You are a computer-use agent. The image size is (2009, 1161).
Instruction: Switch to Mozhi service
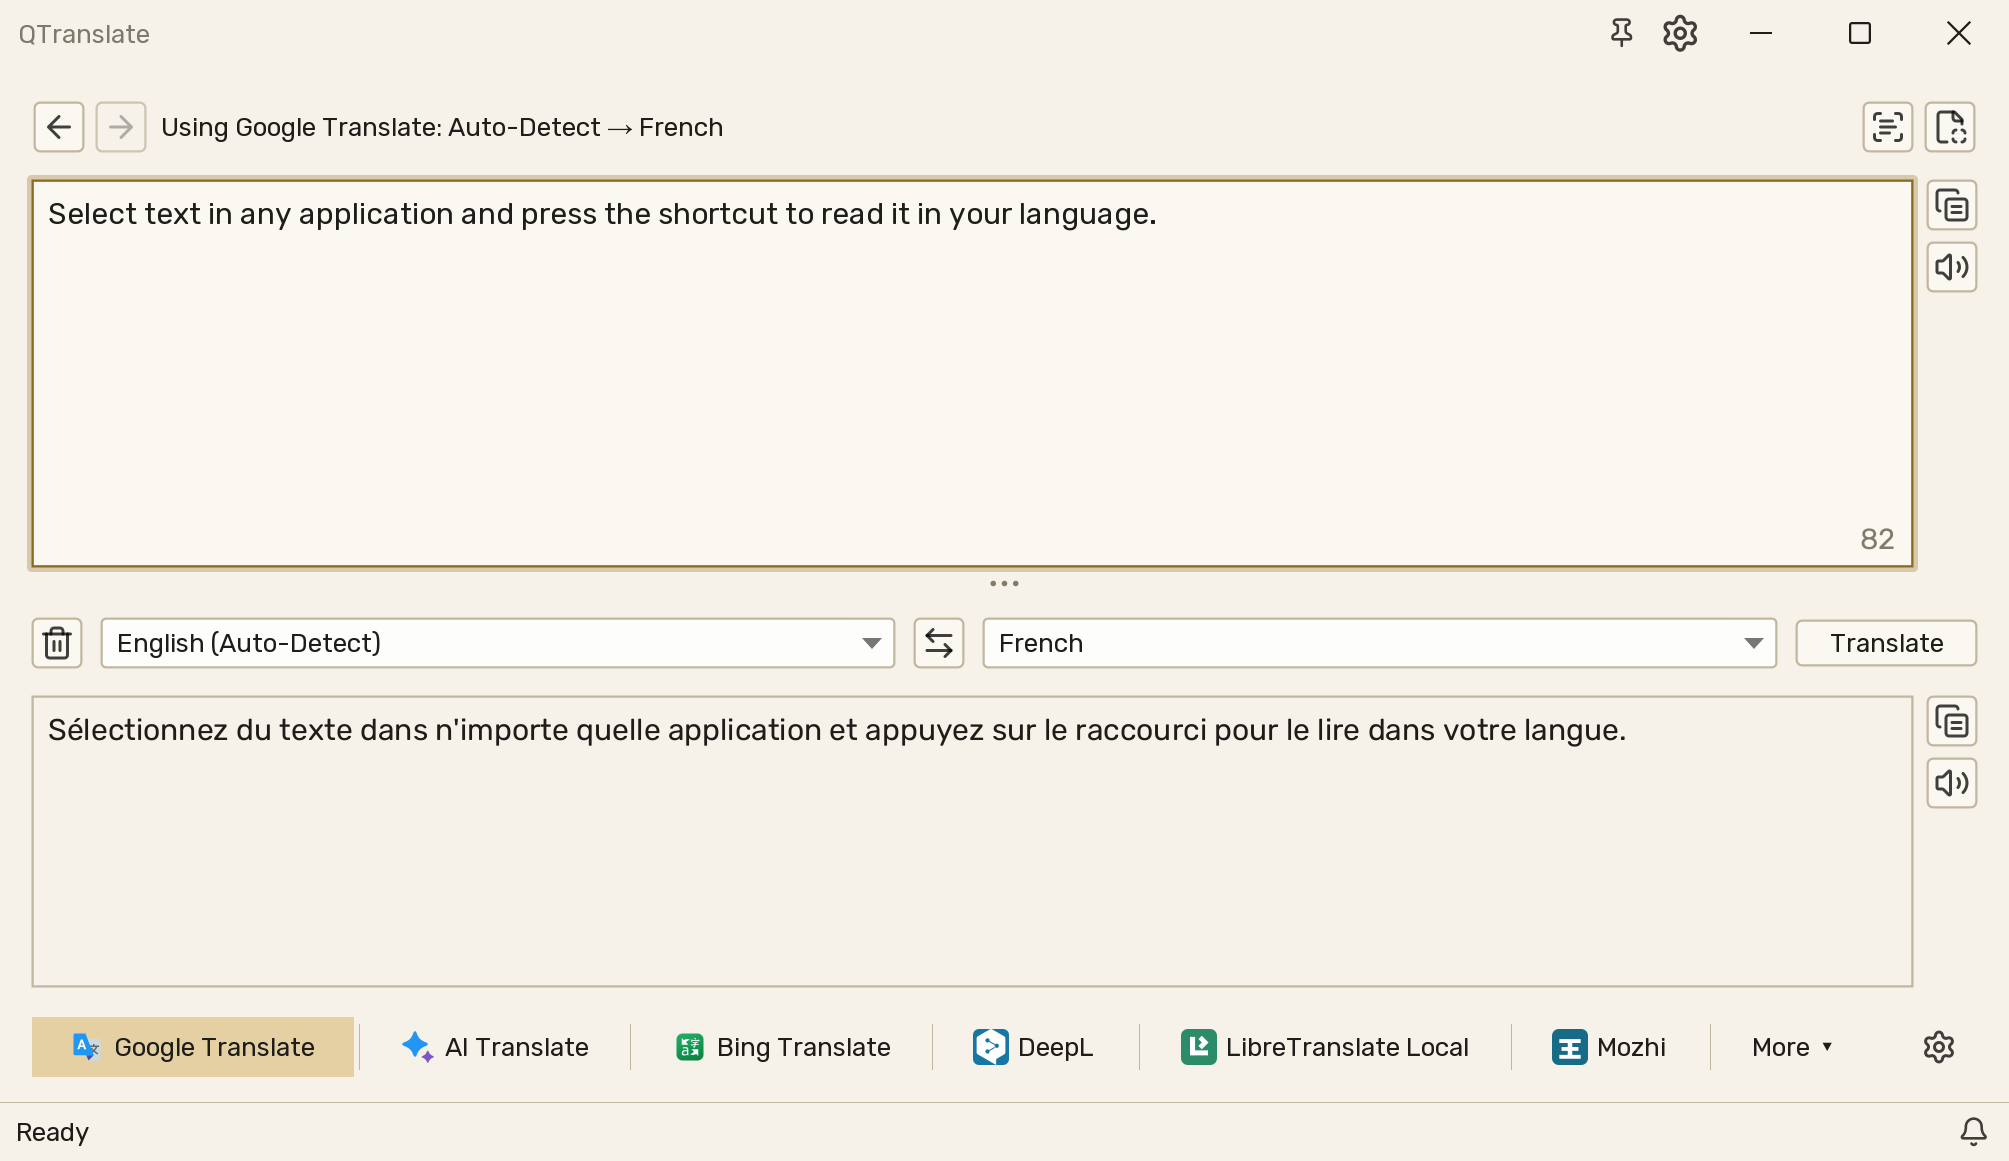point(1609,1047)
